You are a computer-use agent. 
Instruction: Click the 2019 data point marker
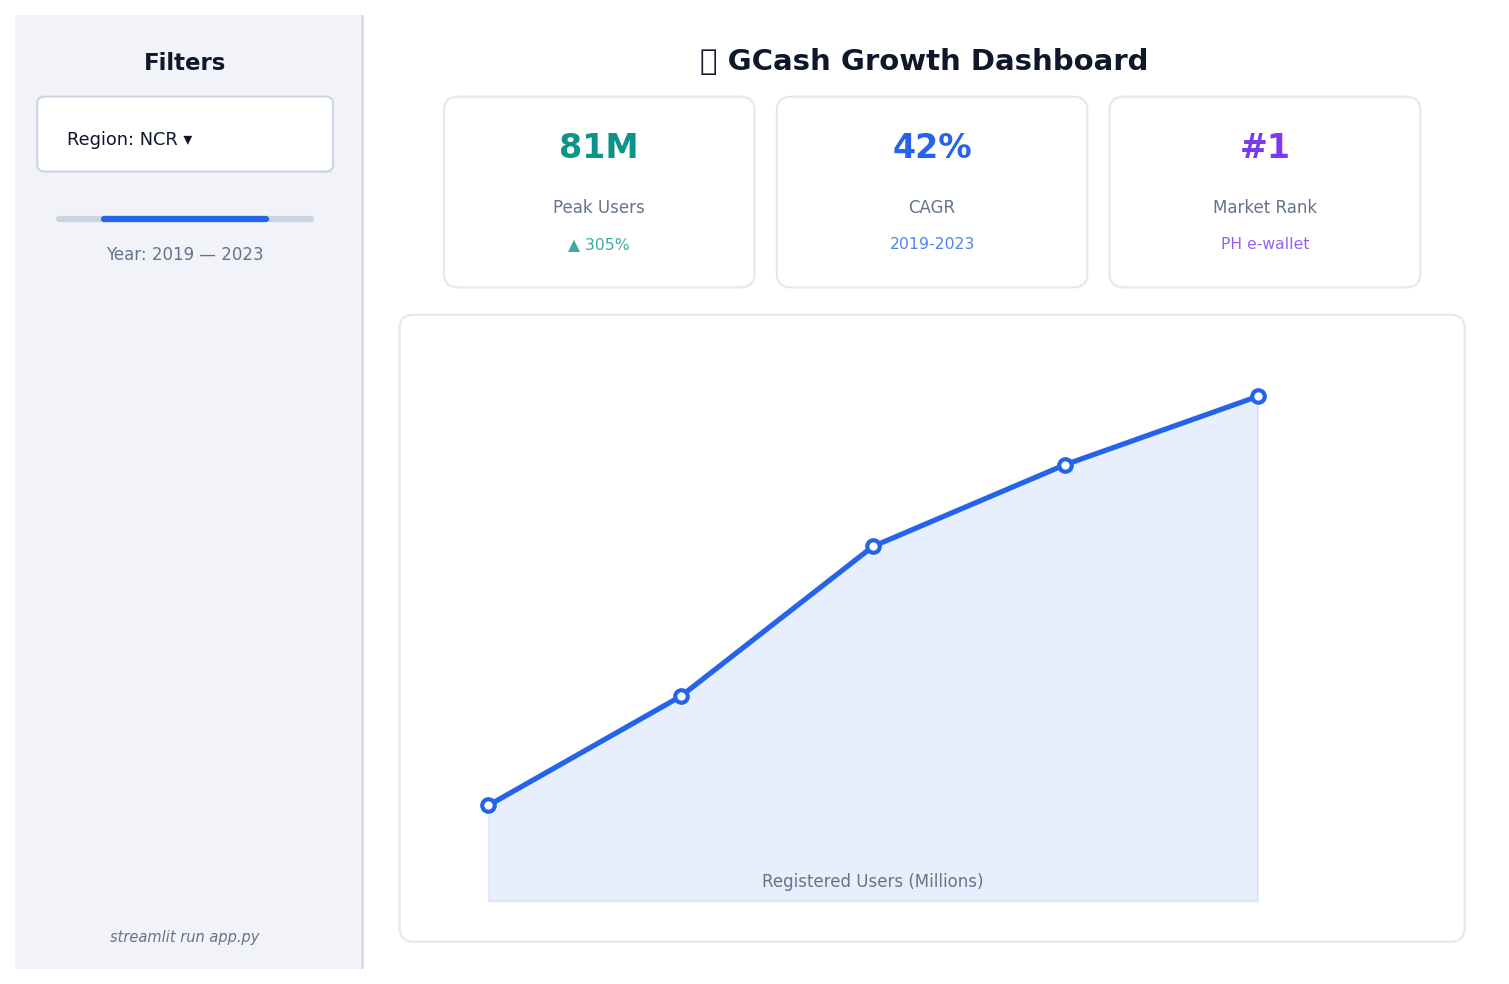tap(488, 804)
